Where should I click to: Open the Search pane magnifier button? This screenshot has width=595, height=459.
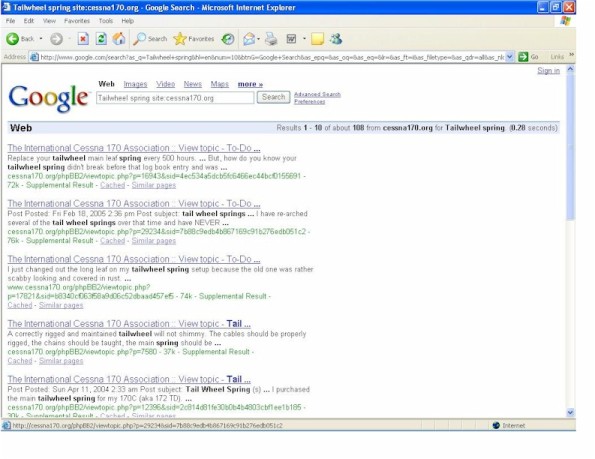(150, 39)
